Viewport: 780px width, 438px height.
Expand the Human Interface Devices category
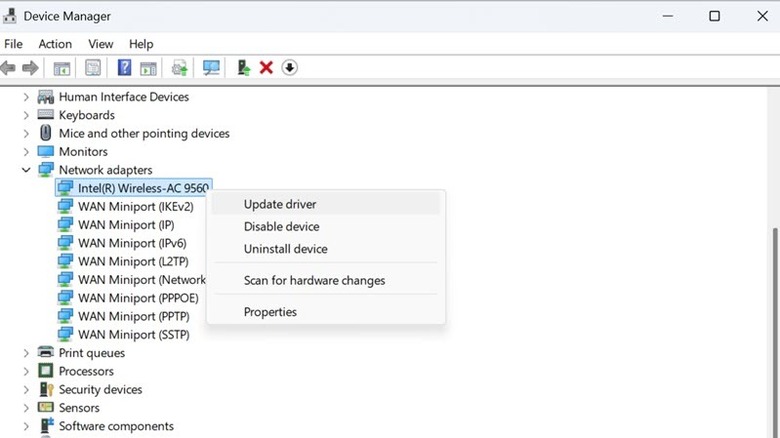[26, 97]
